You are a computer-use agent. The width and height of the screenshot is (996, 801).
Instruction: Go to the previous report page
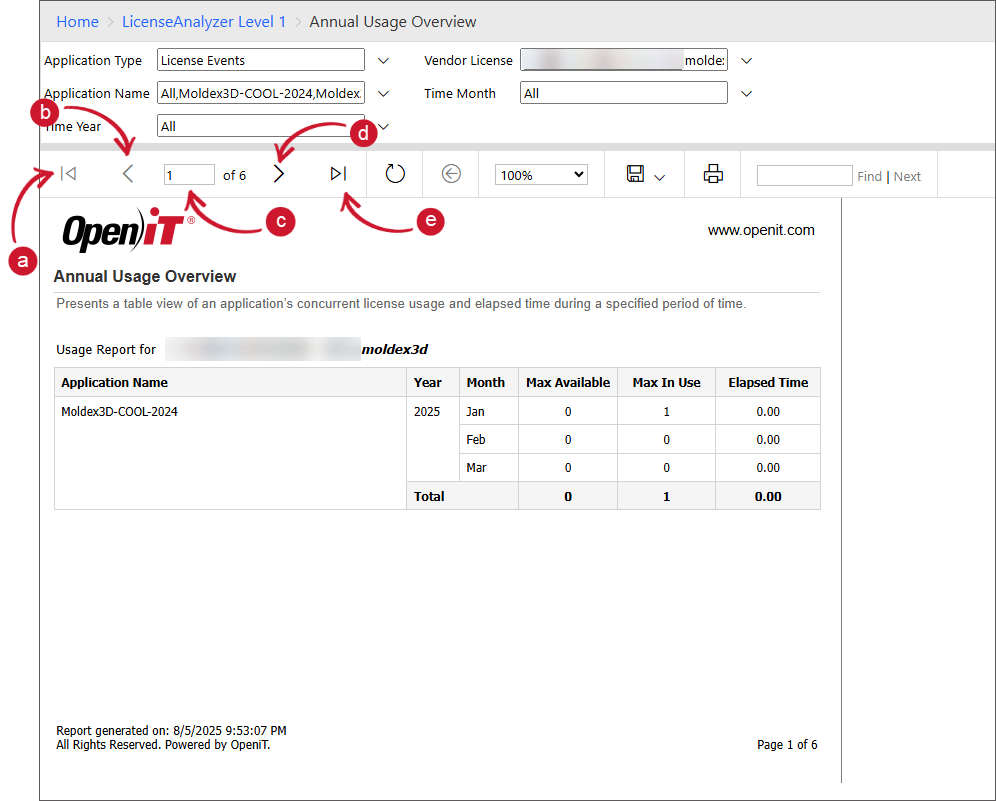tap(127, 173)
